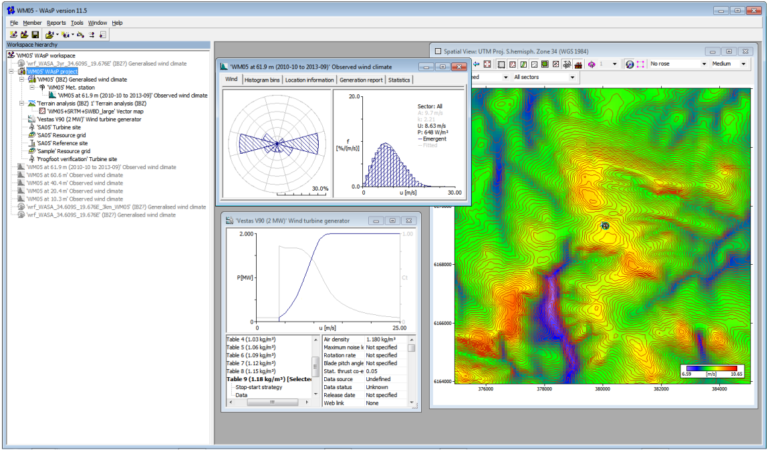The height and width of the screenshot is (450, 768).
Task: Switch to the Histogram bins tab
Action: click(262, 80)
